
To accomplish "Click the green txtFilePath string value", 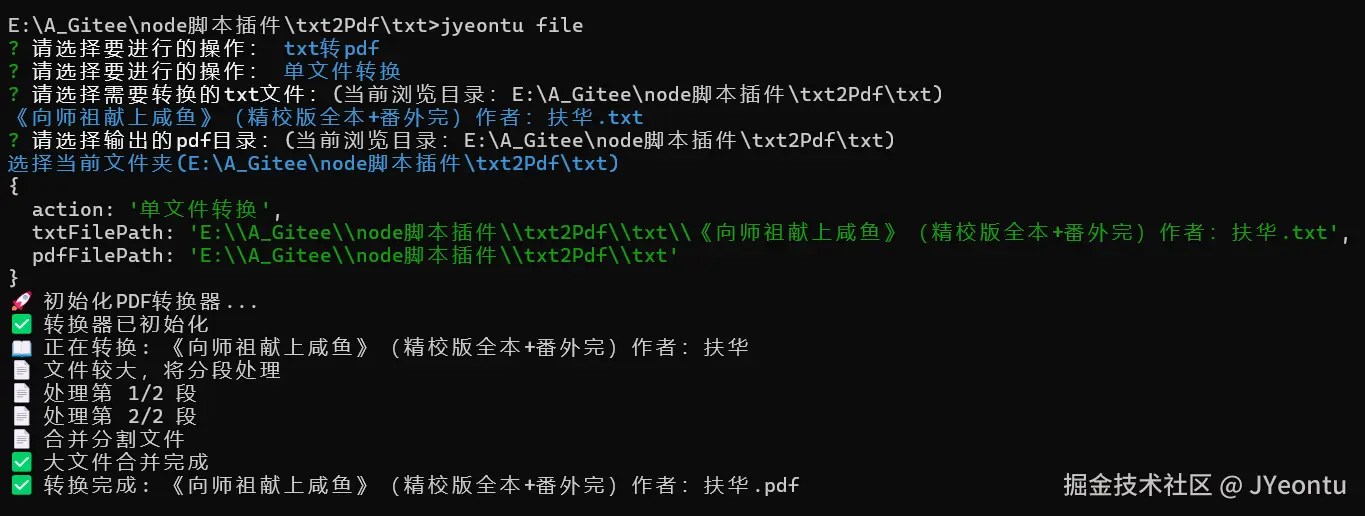I will [764, 233].
